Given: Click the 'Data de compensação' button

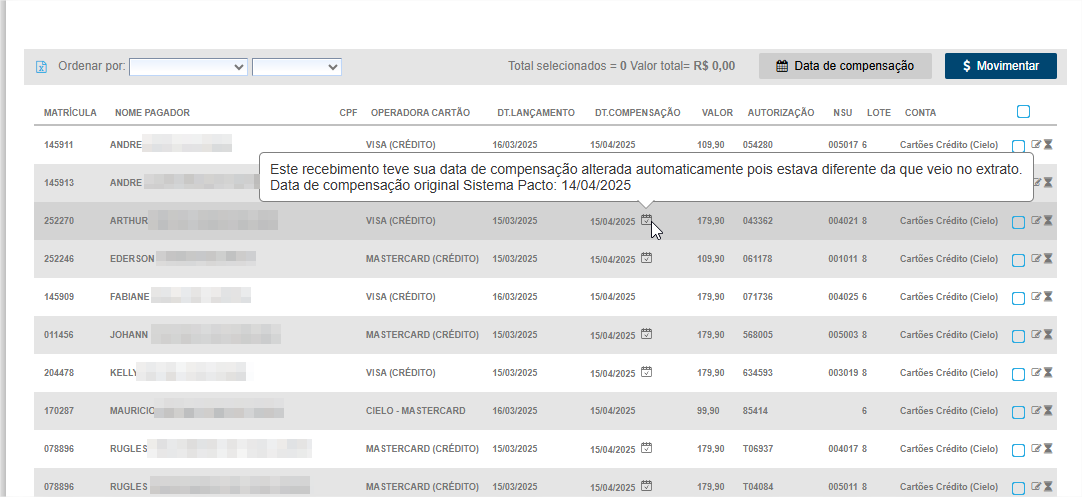Looking at the screenshot, I should click(x=845, y=66).
